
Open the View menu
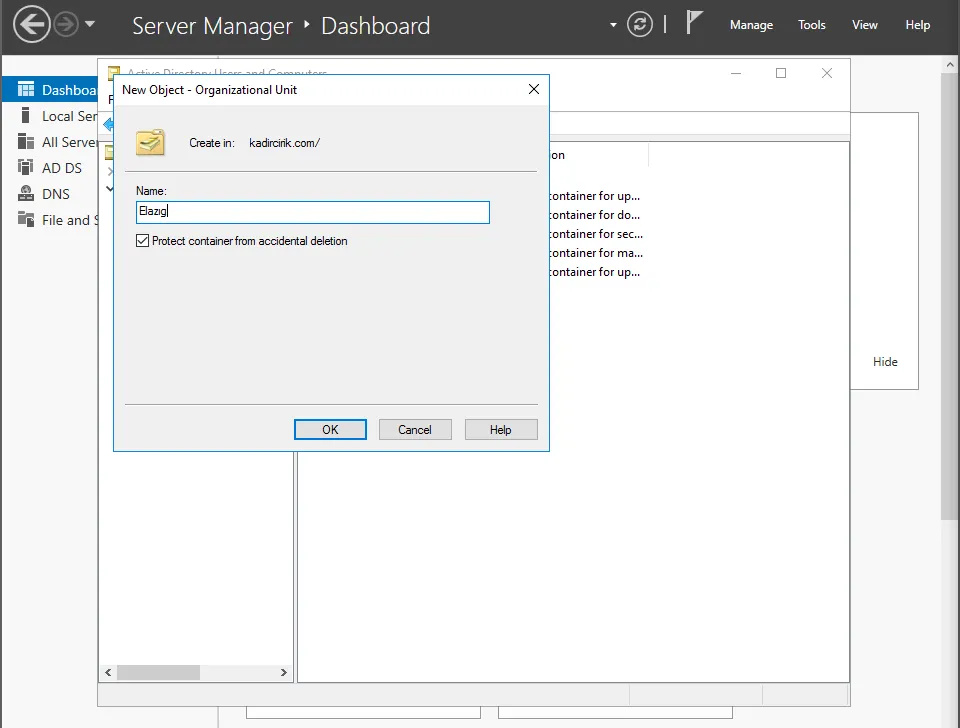coord(864,25)
